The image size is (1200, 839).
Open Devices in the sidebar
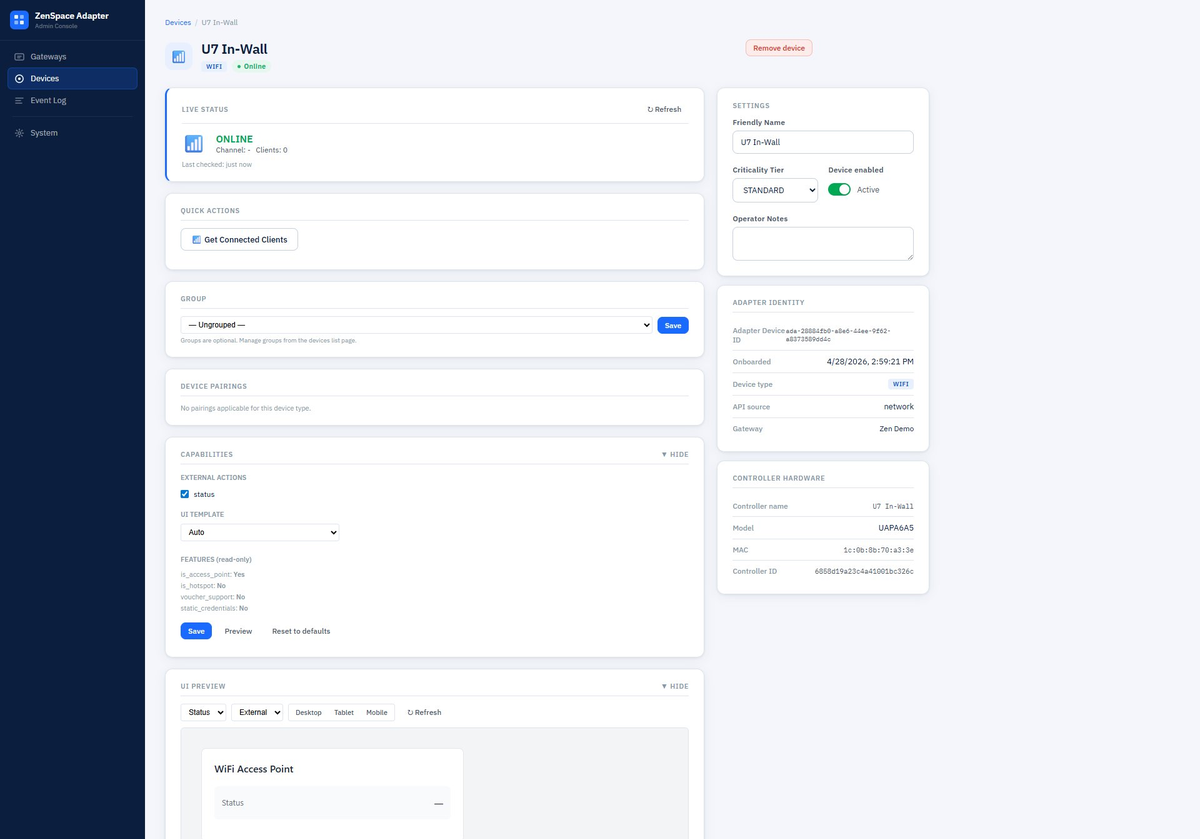coord(72,79)
